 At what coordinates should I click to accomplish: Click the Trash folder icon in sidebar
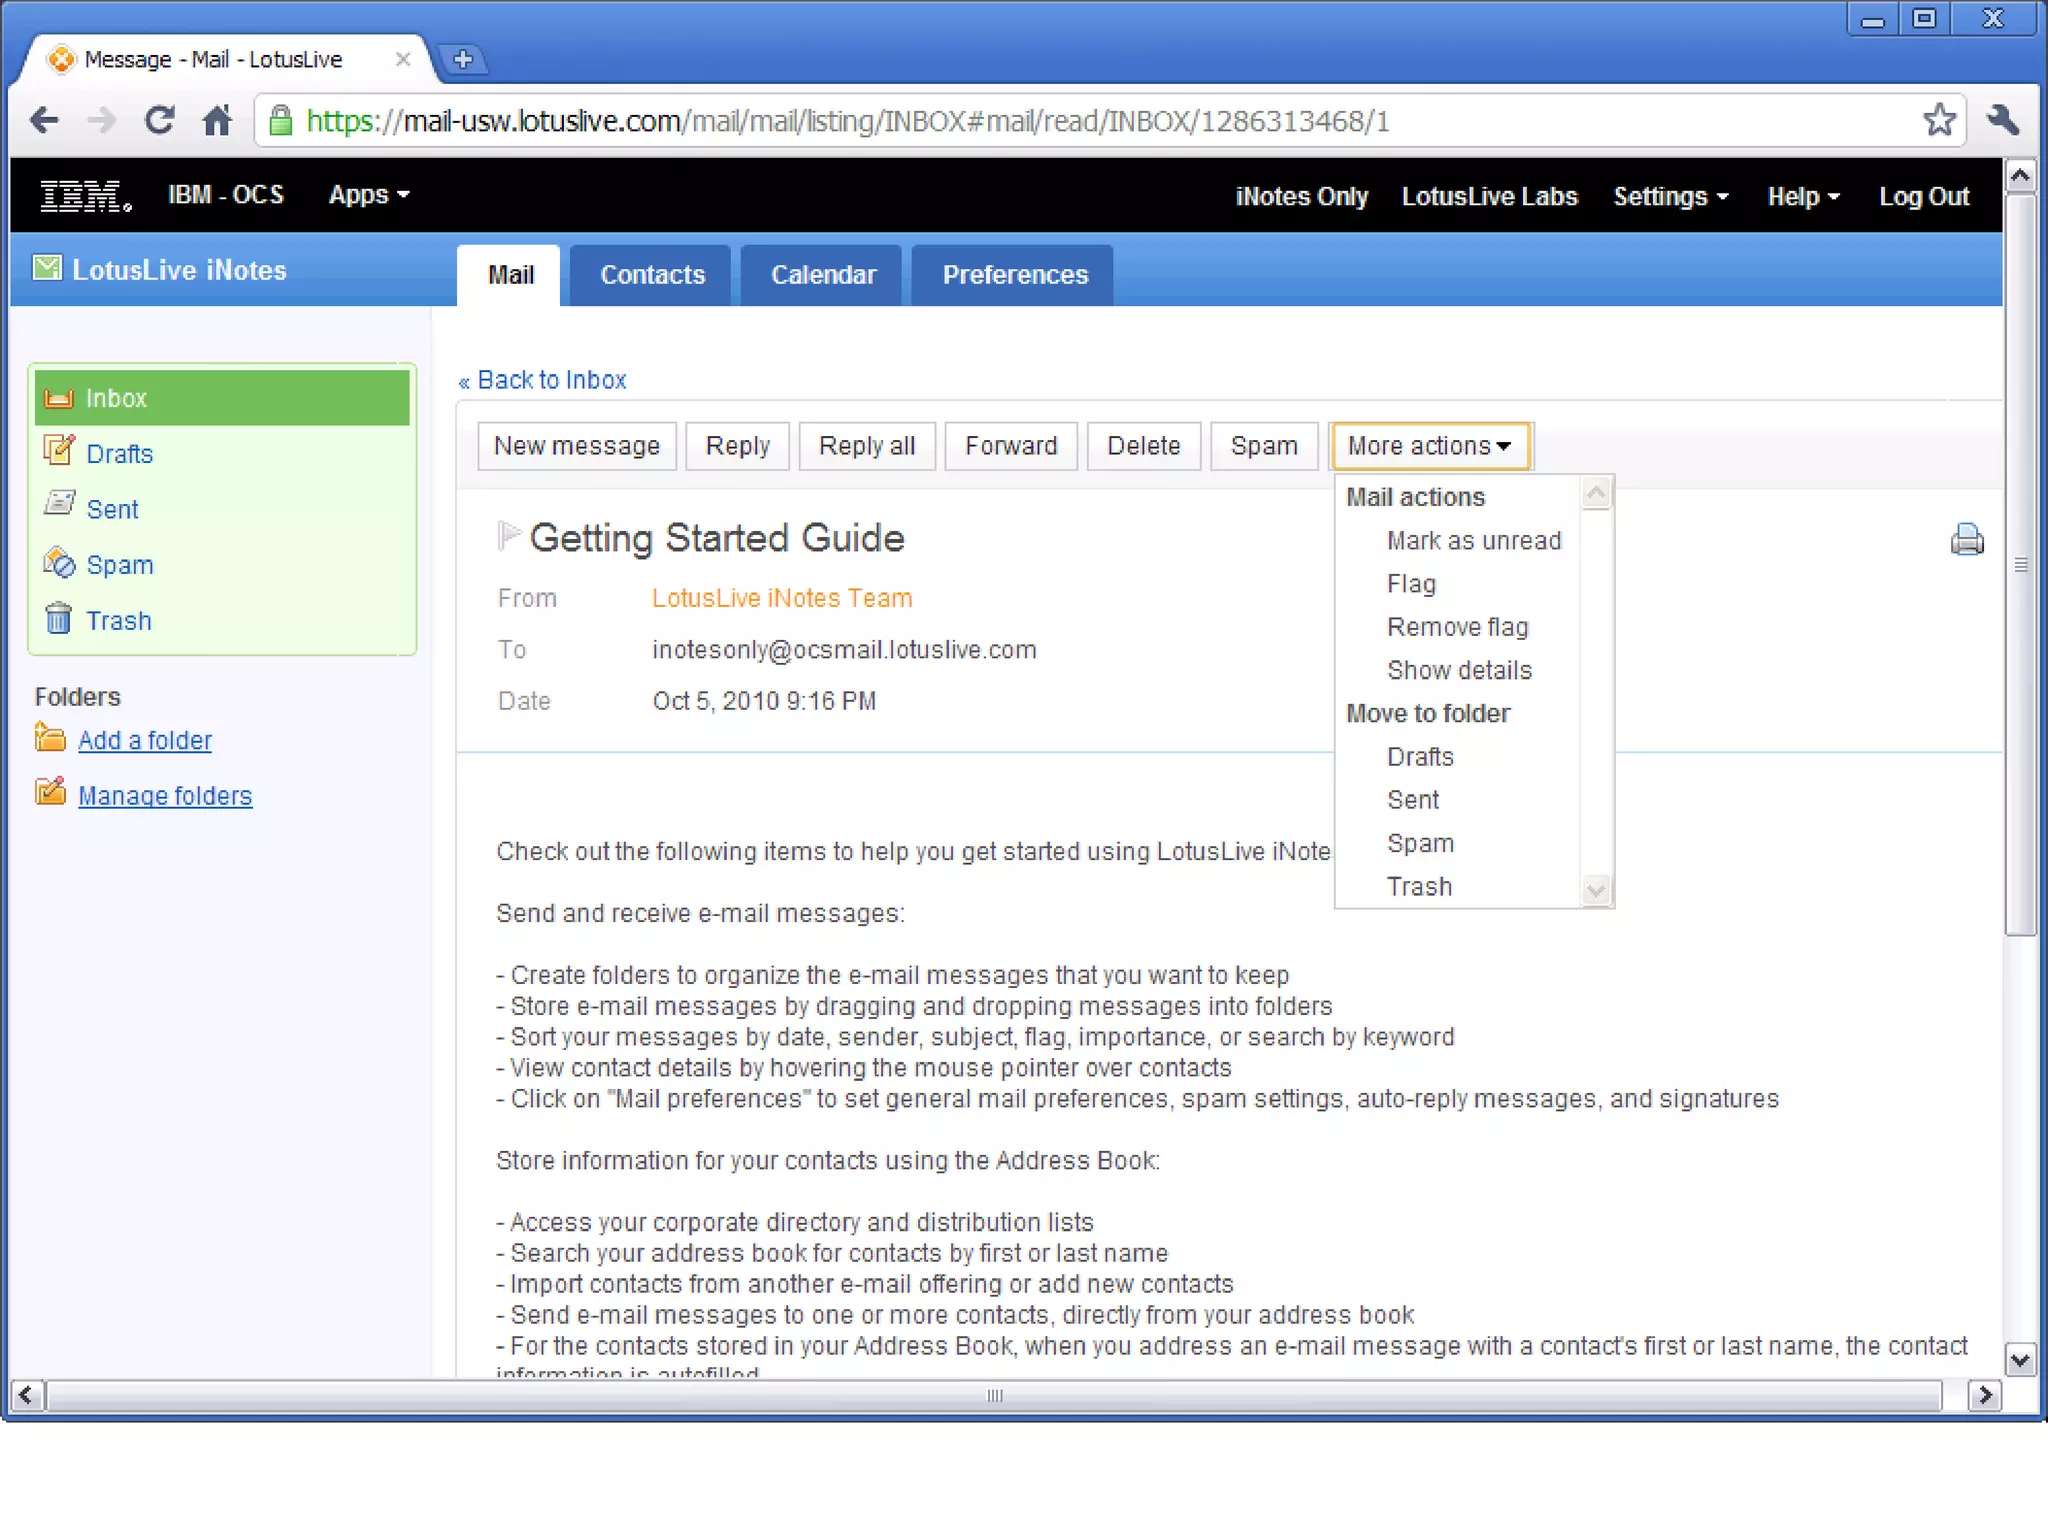[x=58, y=619]
